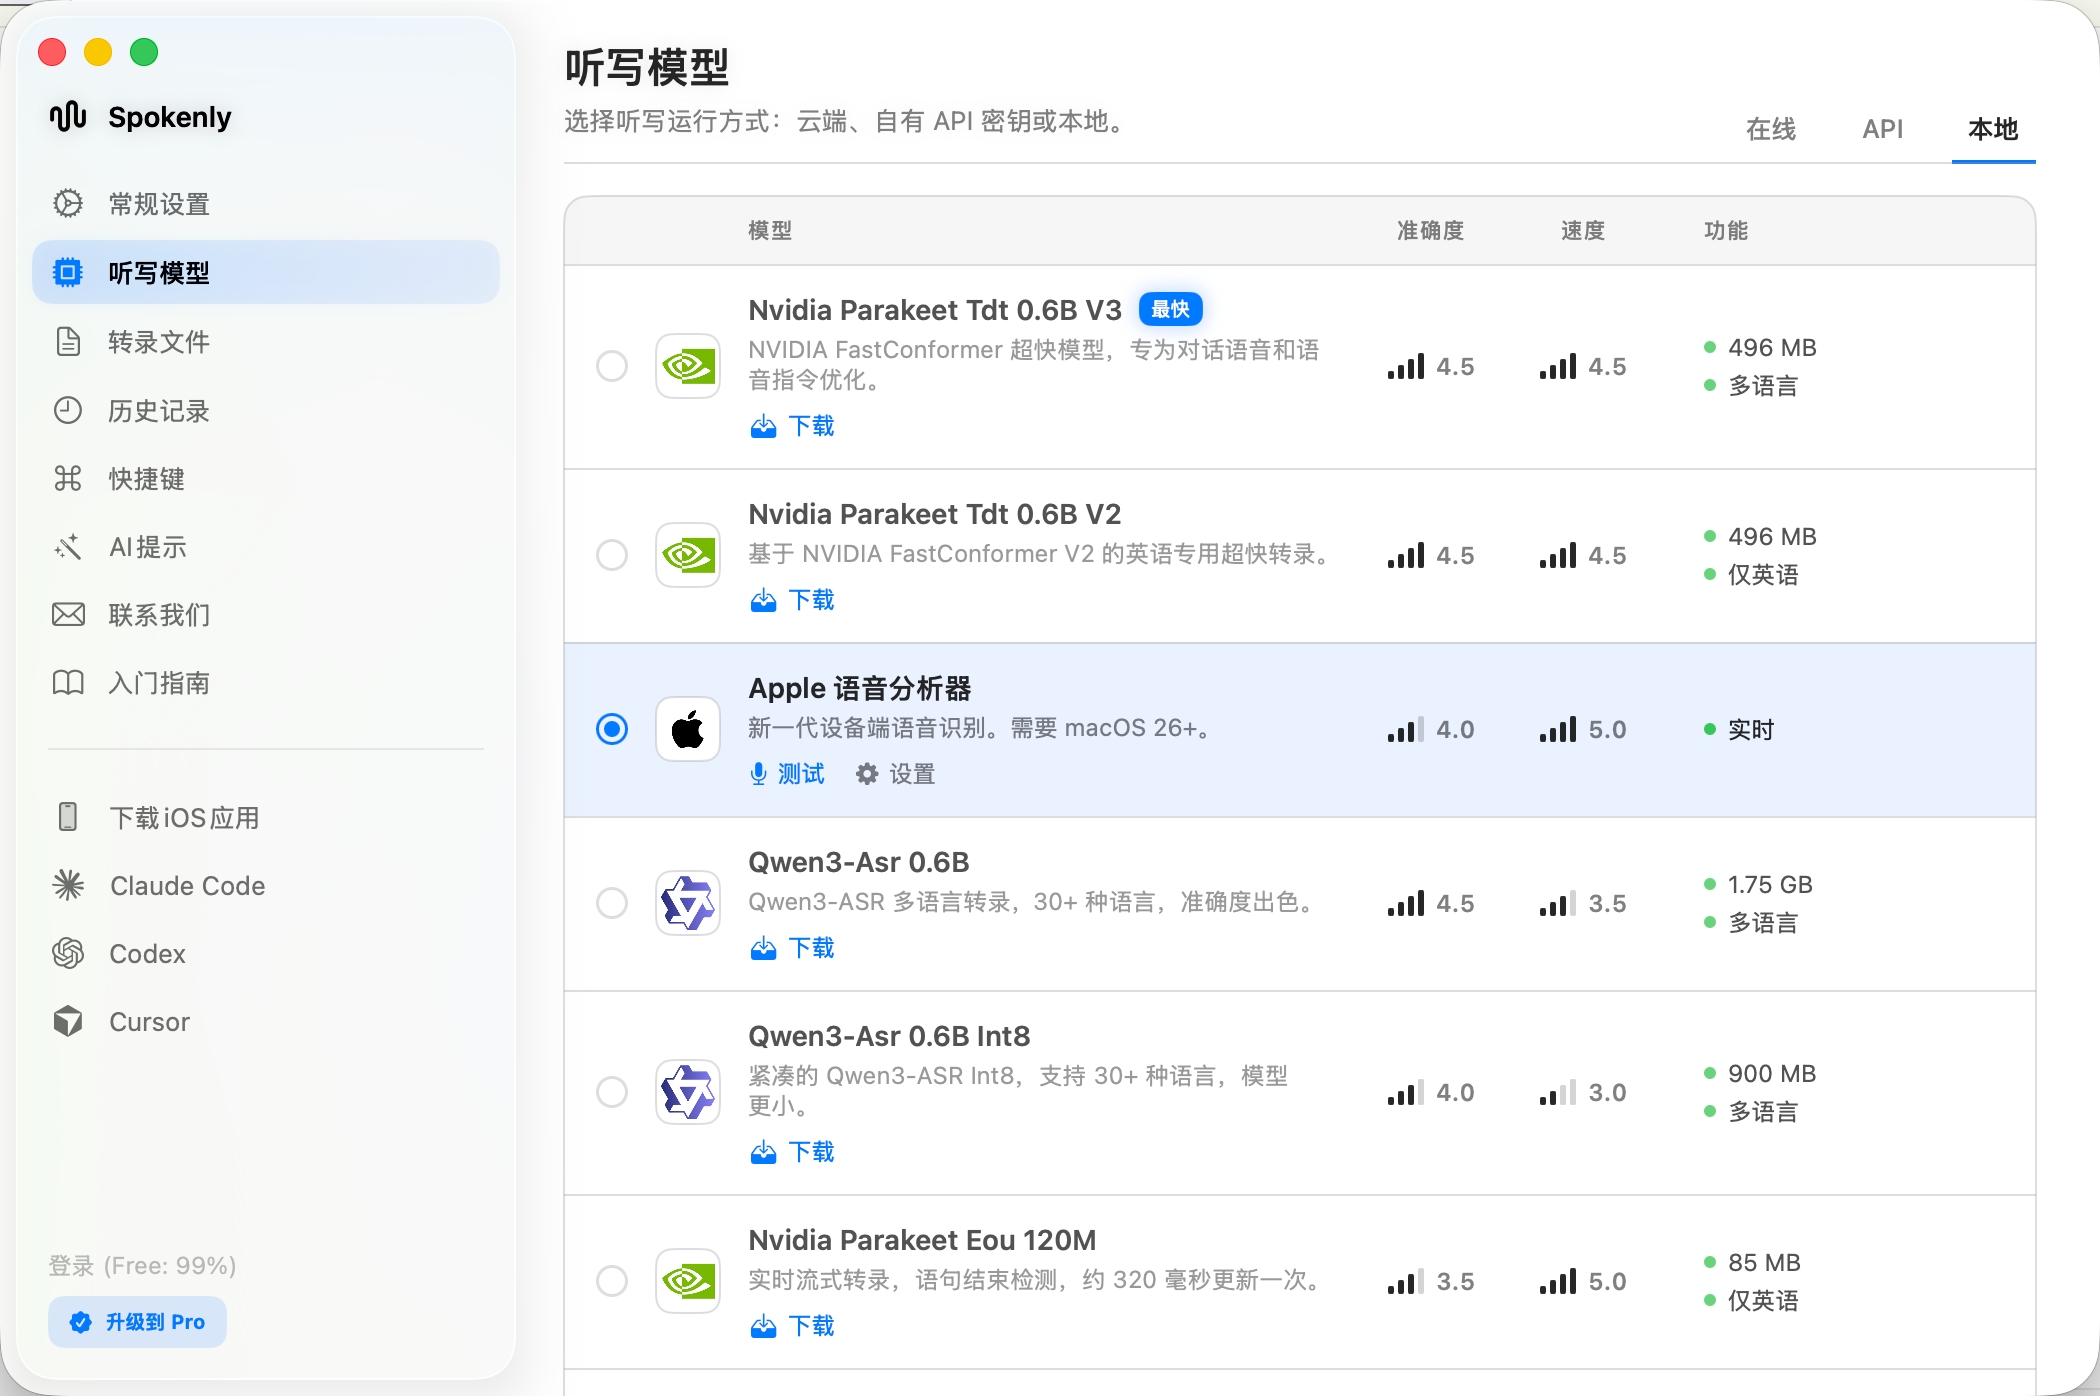Open 快捷键 in the sidebar

266,478
